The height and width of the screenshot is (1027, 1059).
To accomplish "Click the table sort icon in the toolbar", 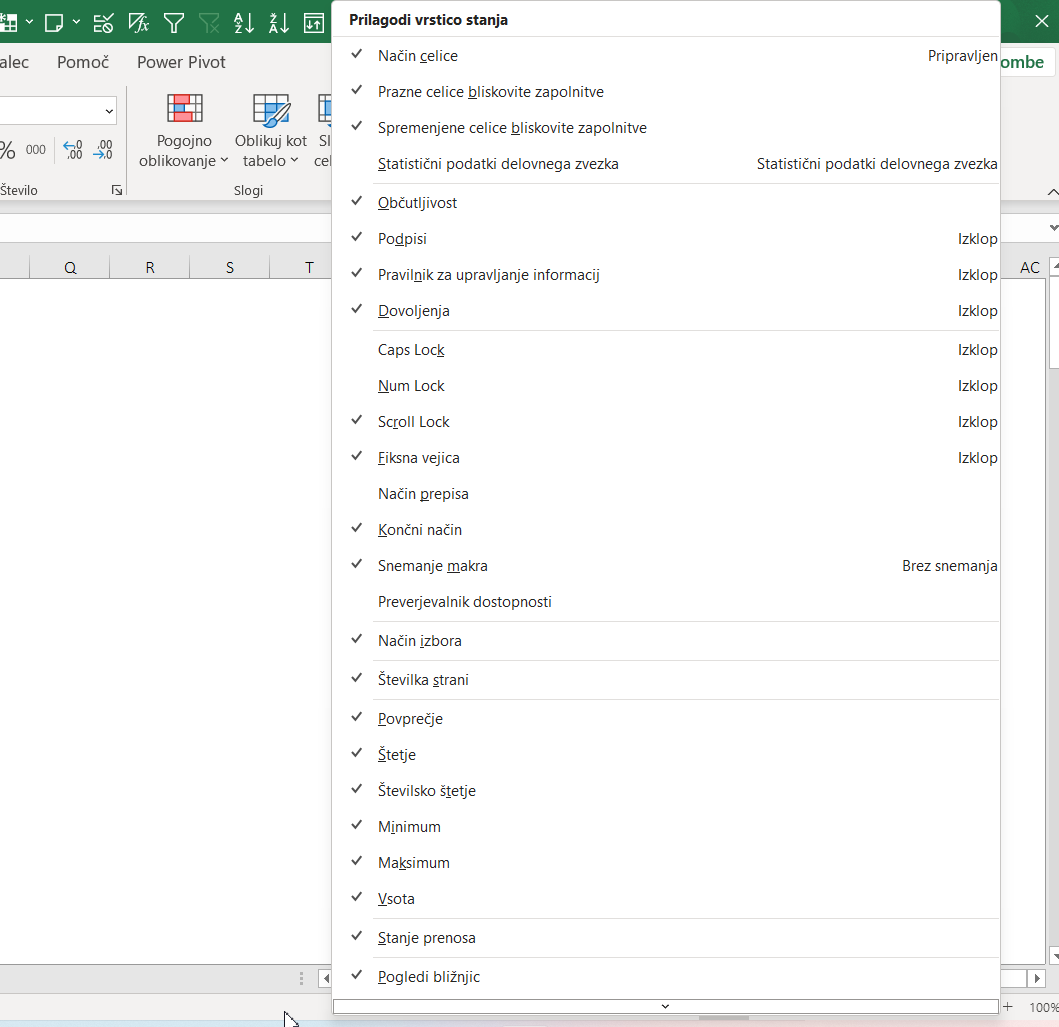I will [x=313, y=23].
